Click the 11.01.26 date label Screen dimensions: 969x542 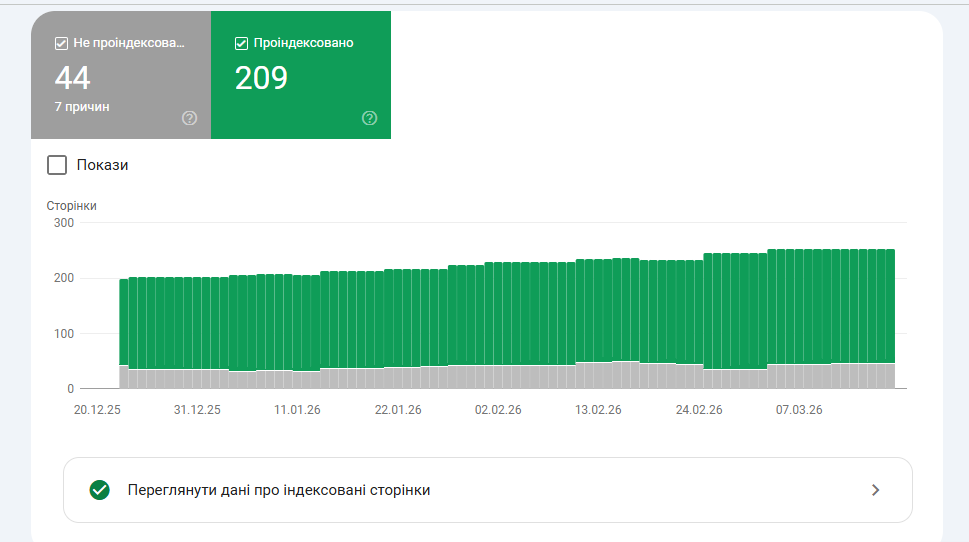[x=297, y=410]
